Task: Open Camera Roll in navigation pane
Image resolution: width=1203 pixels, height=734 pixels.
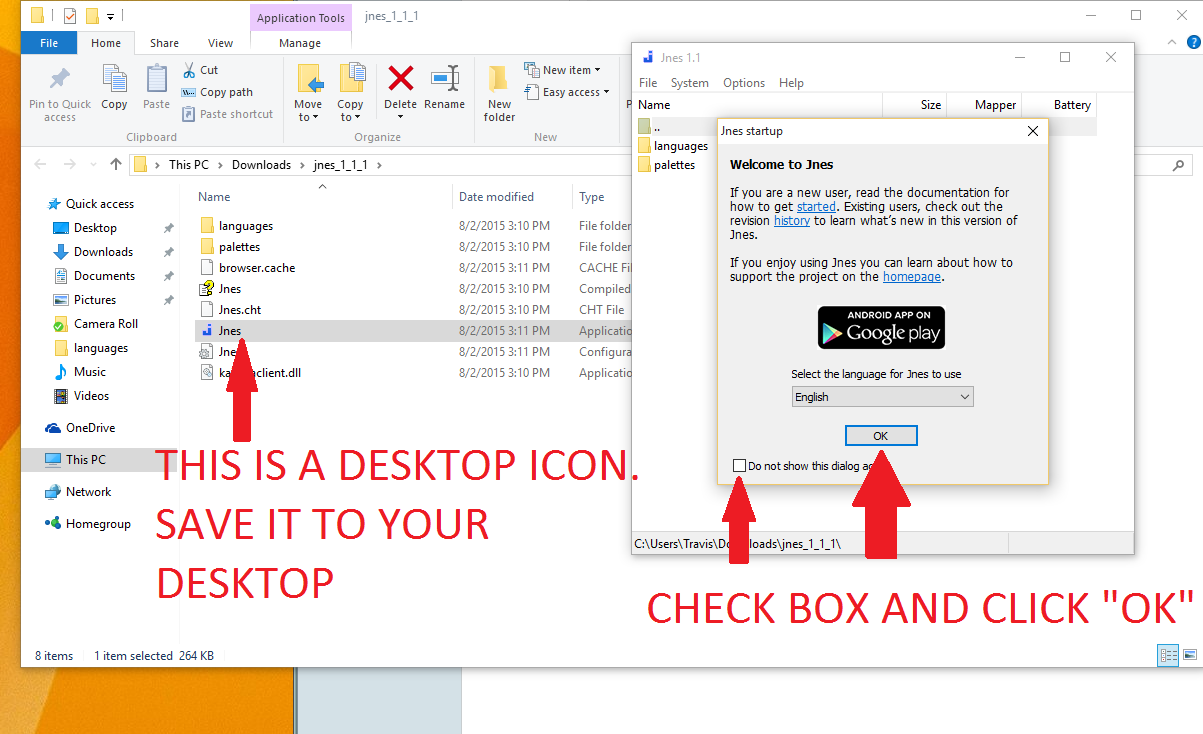Action: pos(105,324)
